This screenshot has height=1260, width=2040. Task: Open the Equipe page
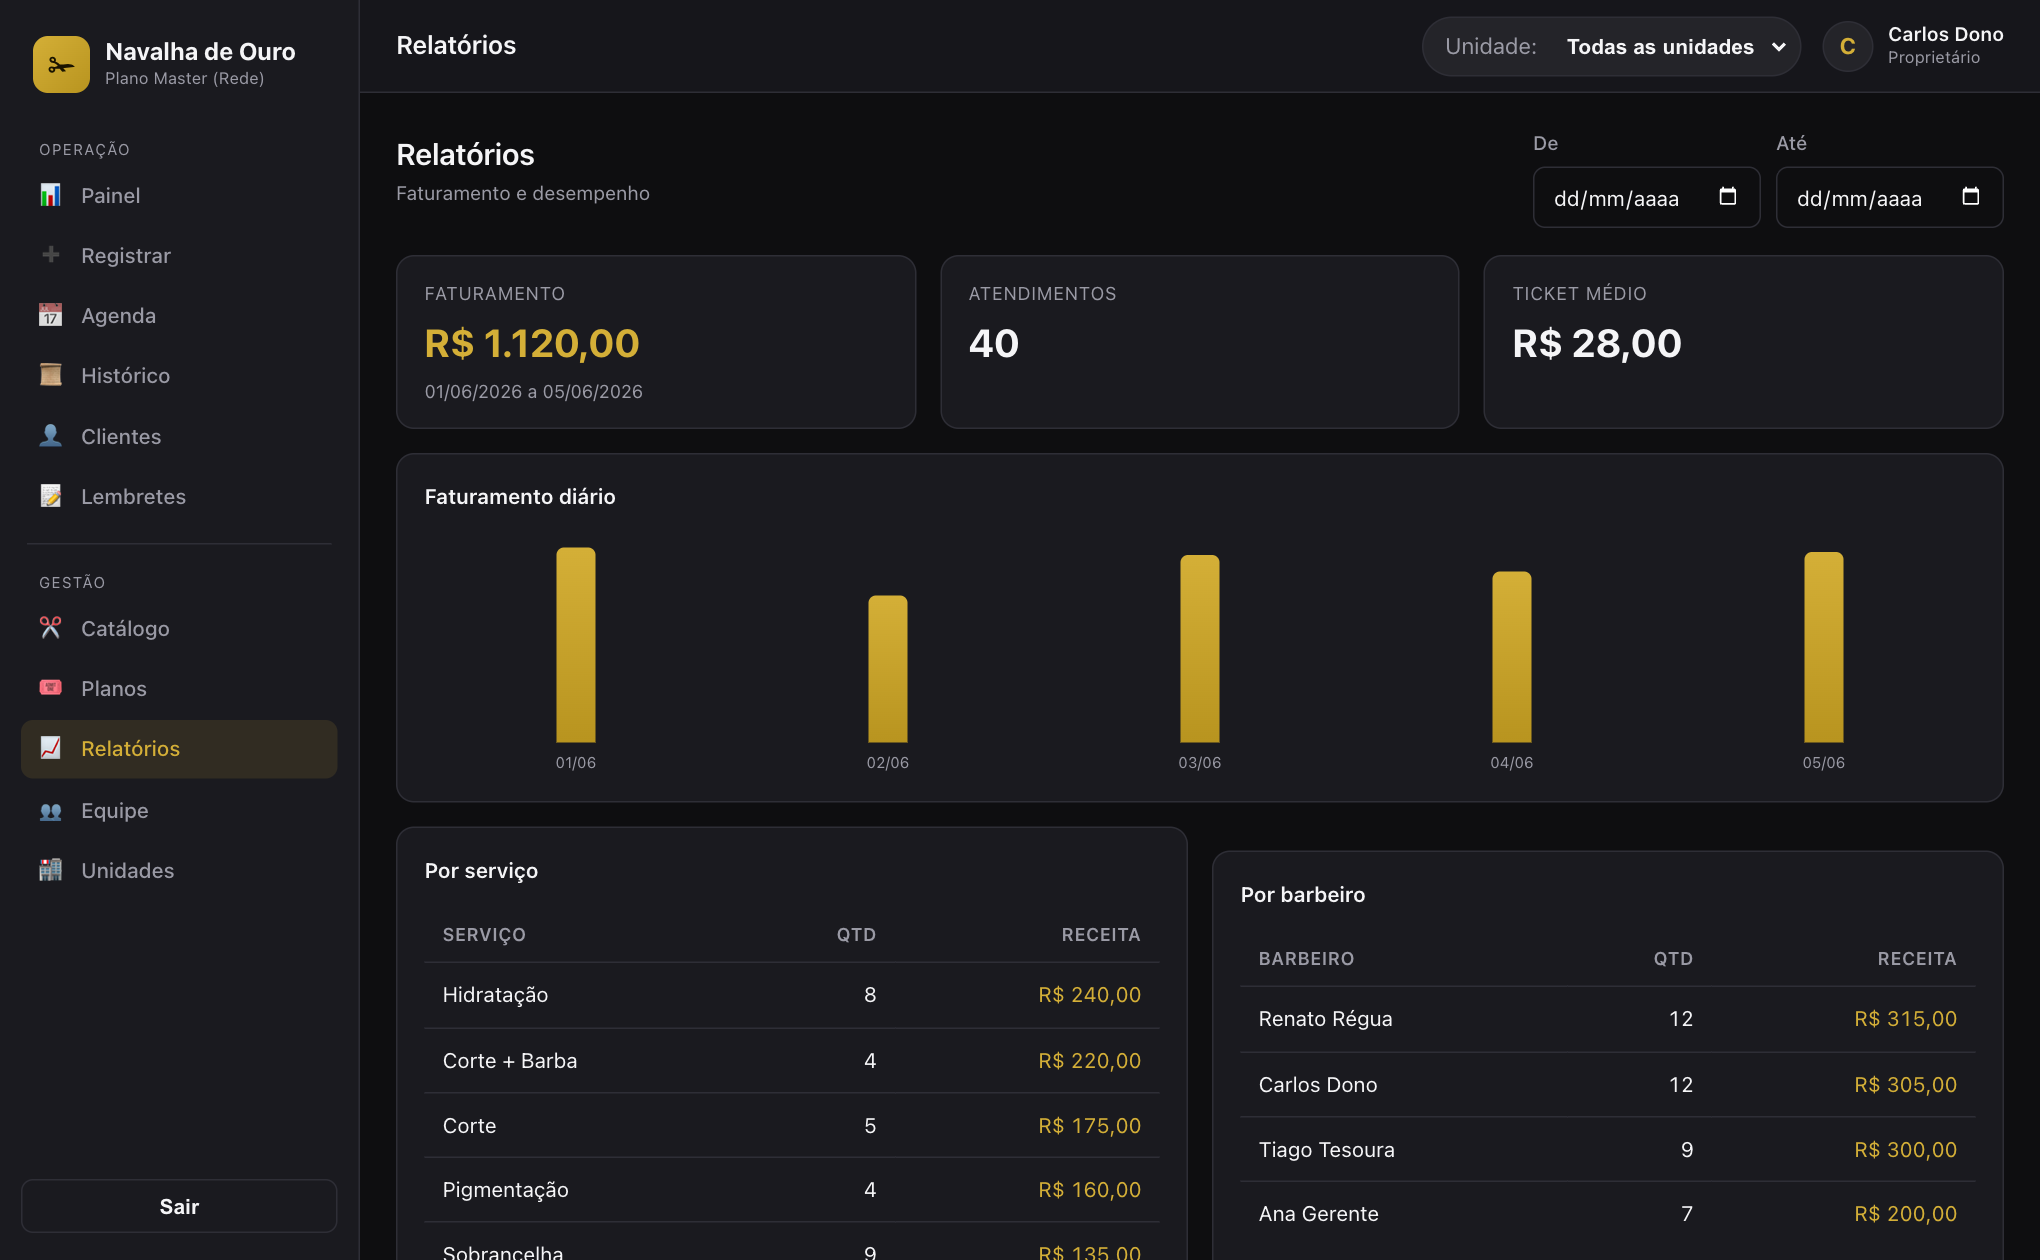click(179, 810)
